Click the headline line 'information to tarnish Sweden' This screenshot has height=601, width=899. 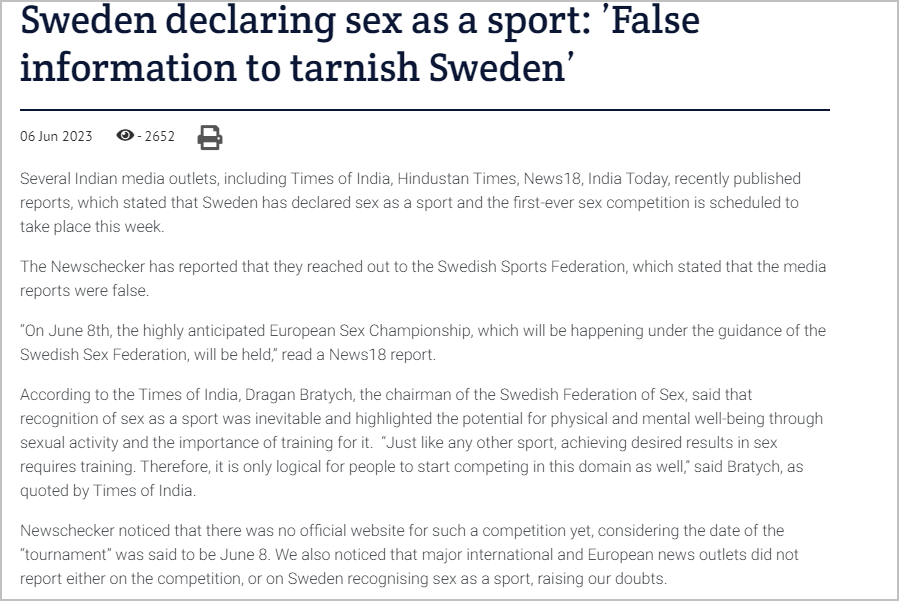point(297,68)
